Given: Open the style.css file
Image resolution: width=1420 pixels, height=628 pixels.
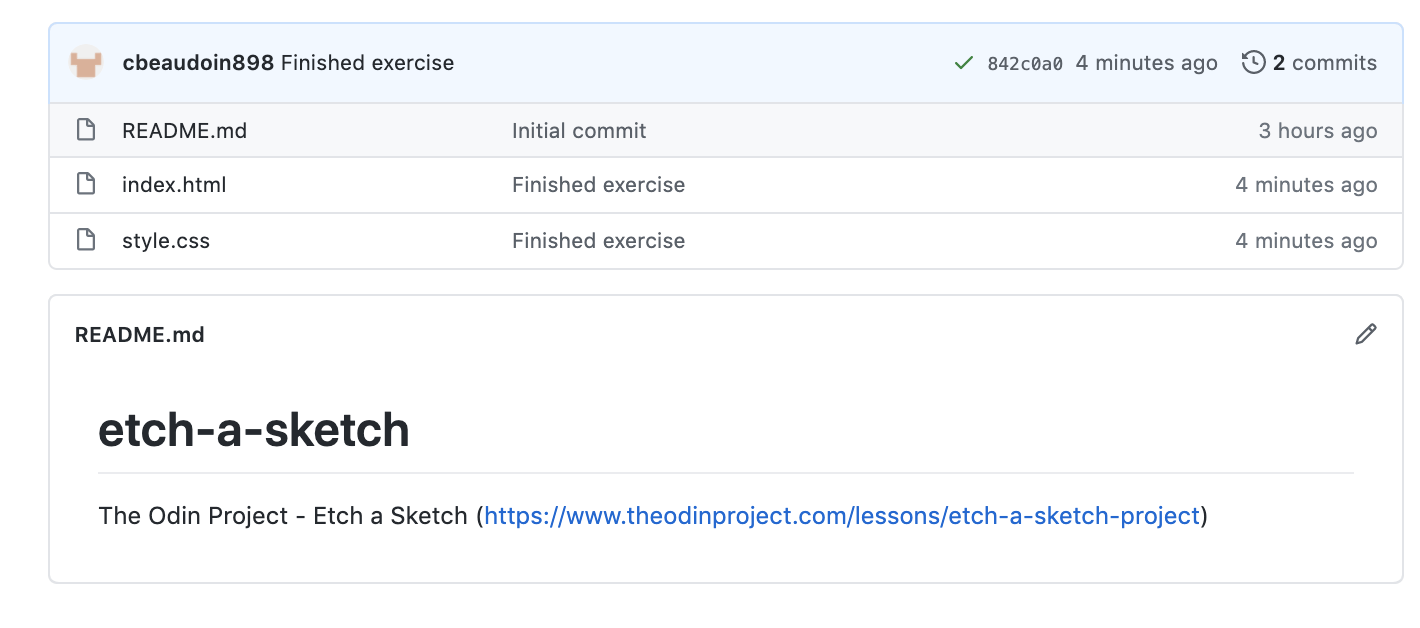Looking at the screenshot, I should click(166, 241).
